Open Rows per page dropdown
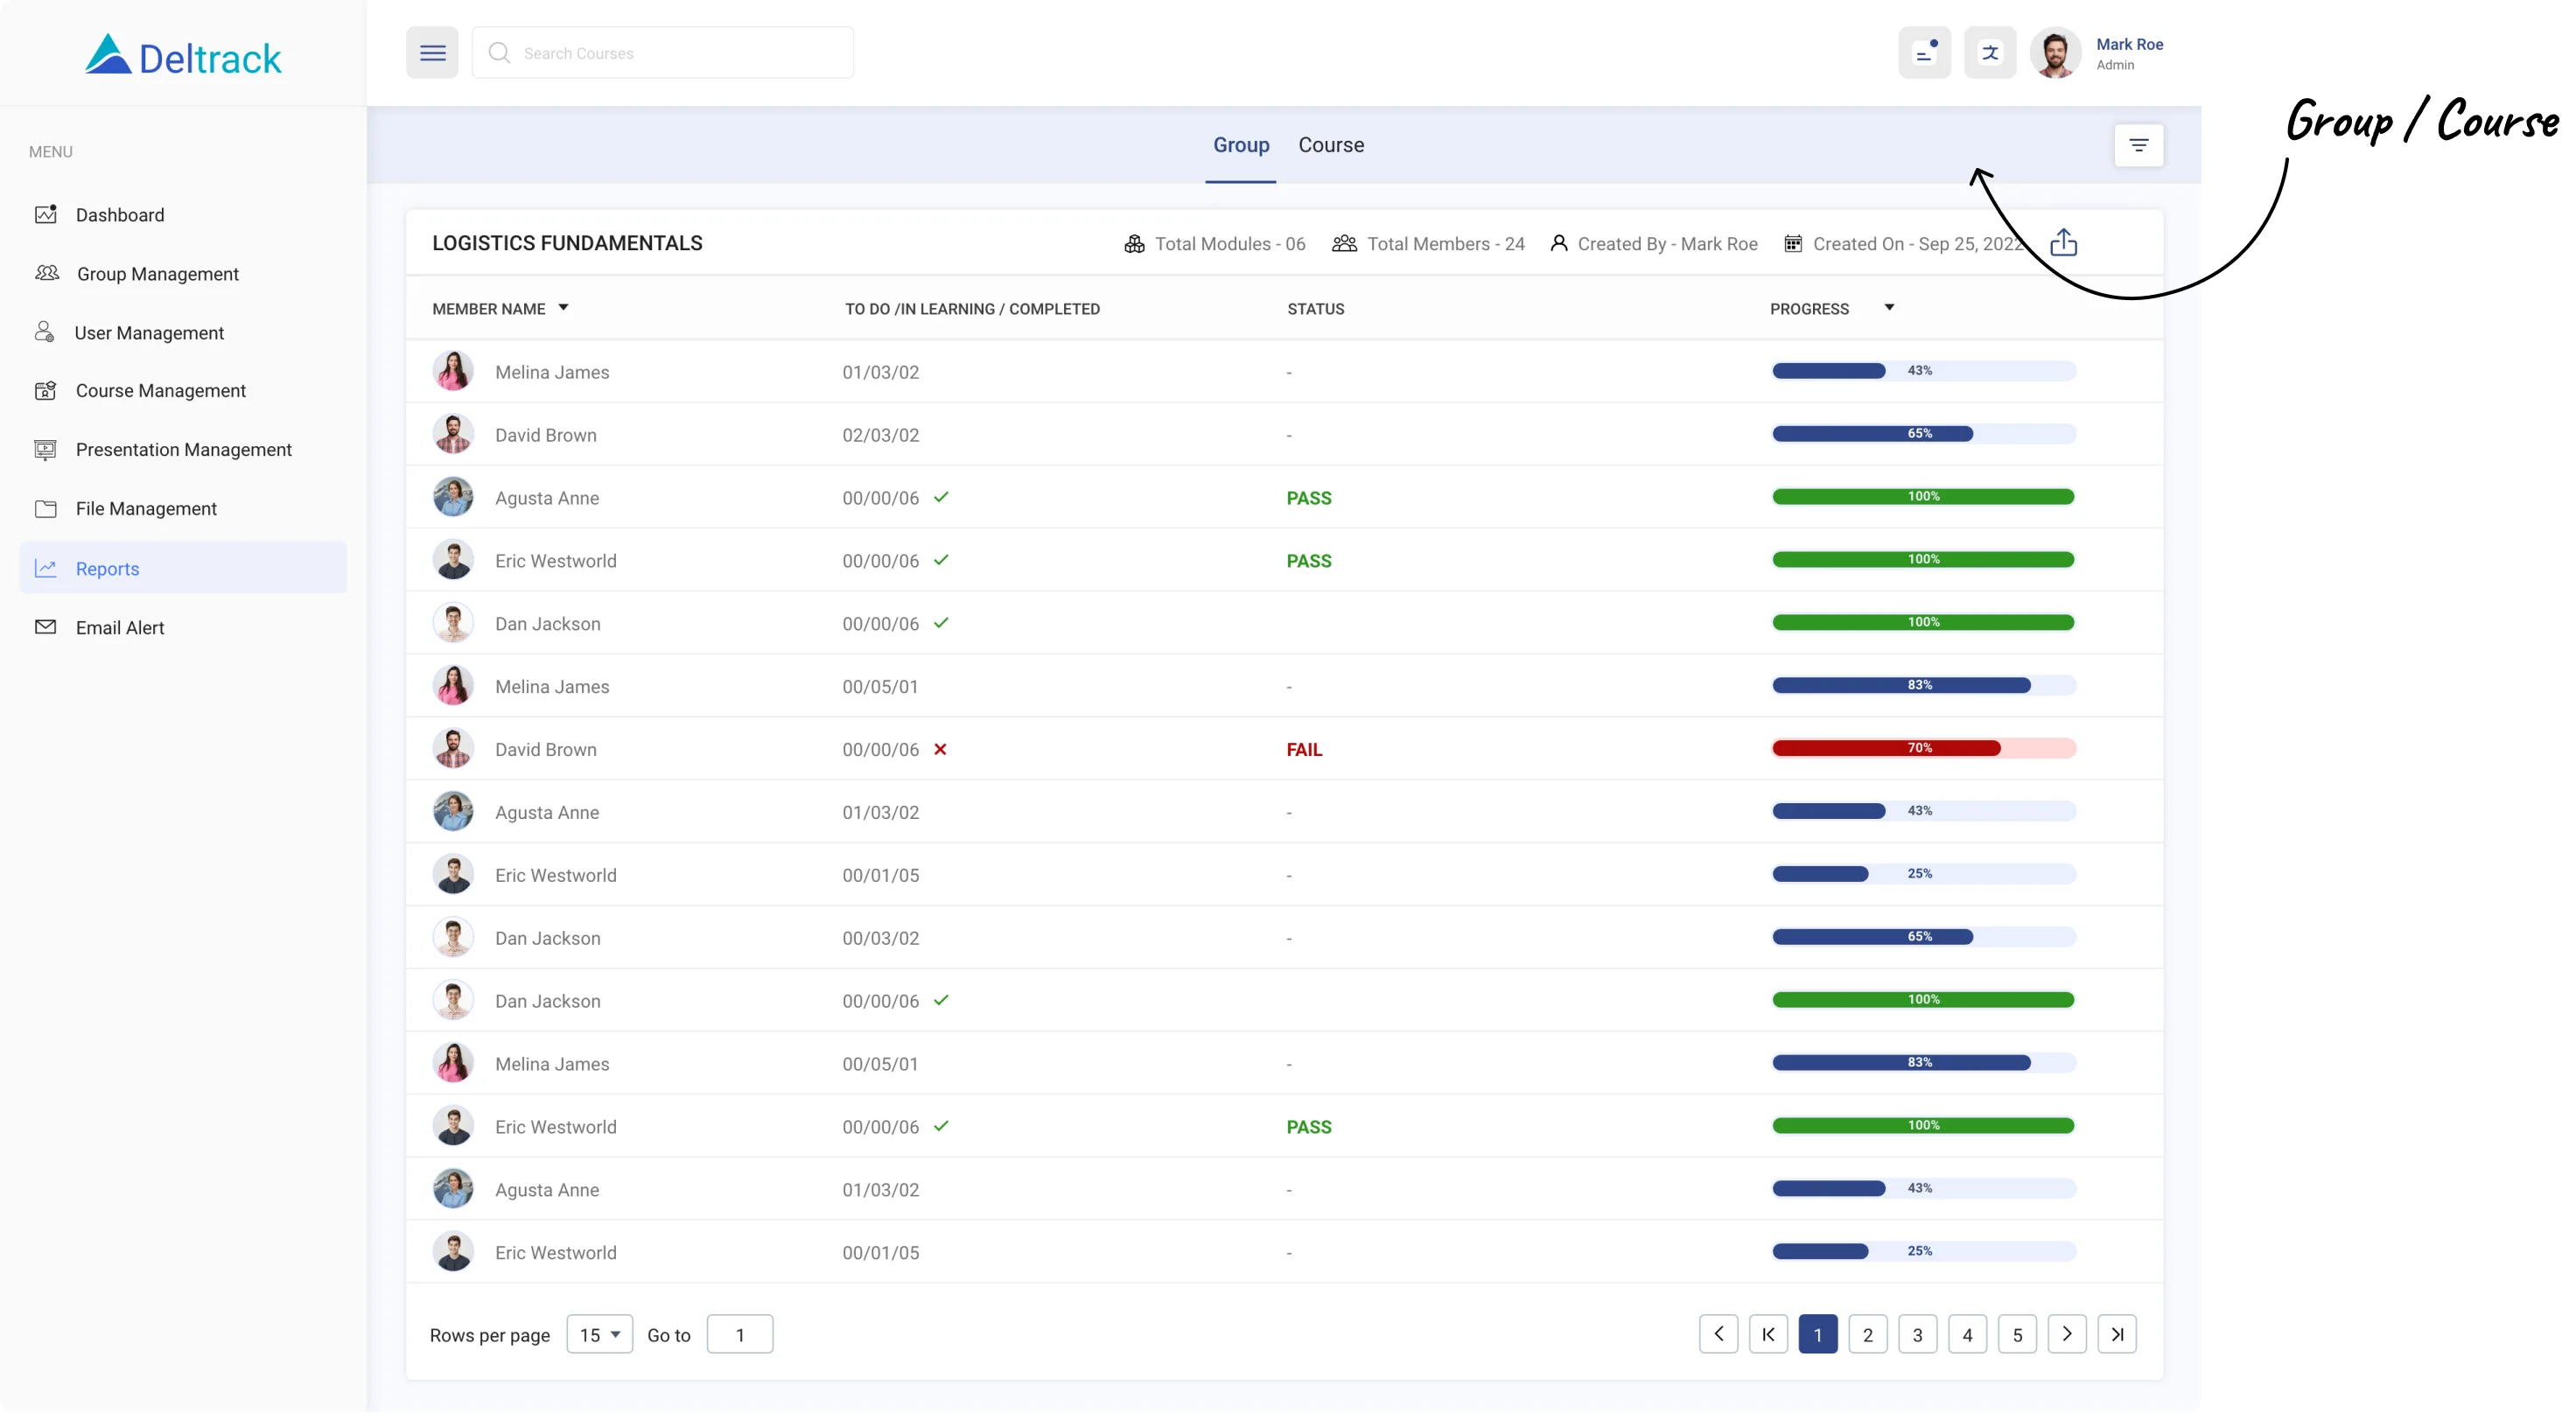Screen dimensions: 2576x1413 [x=599, y=1334]
